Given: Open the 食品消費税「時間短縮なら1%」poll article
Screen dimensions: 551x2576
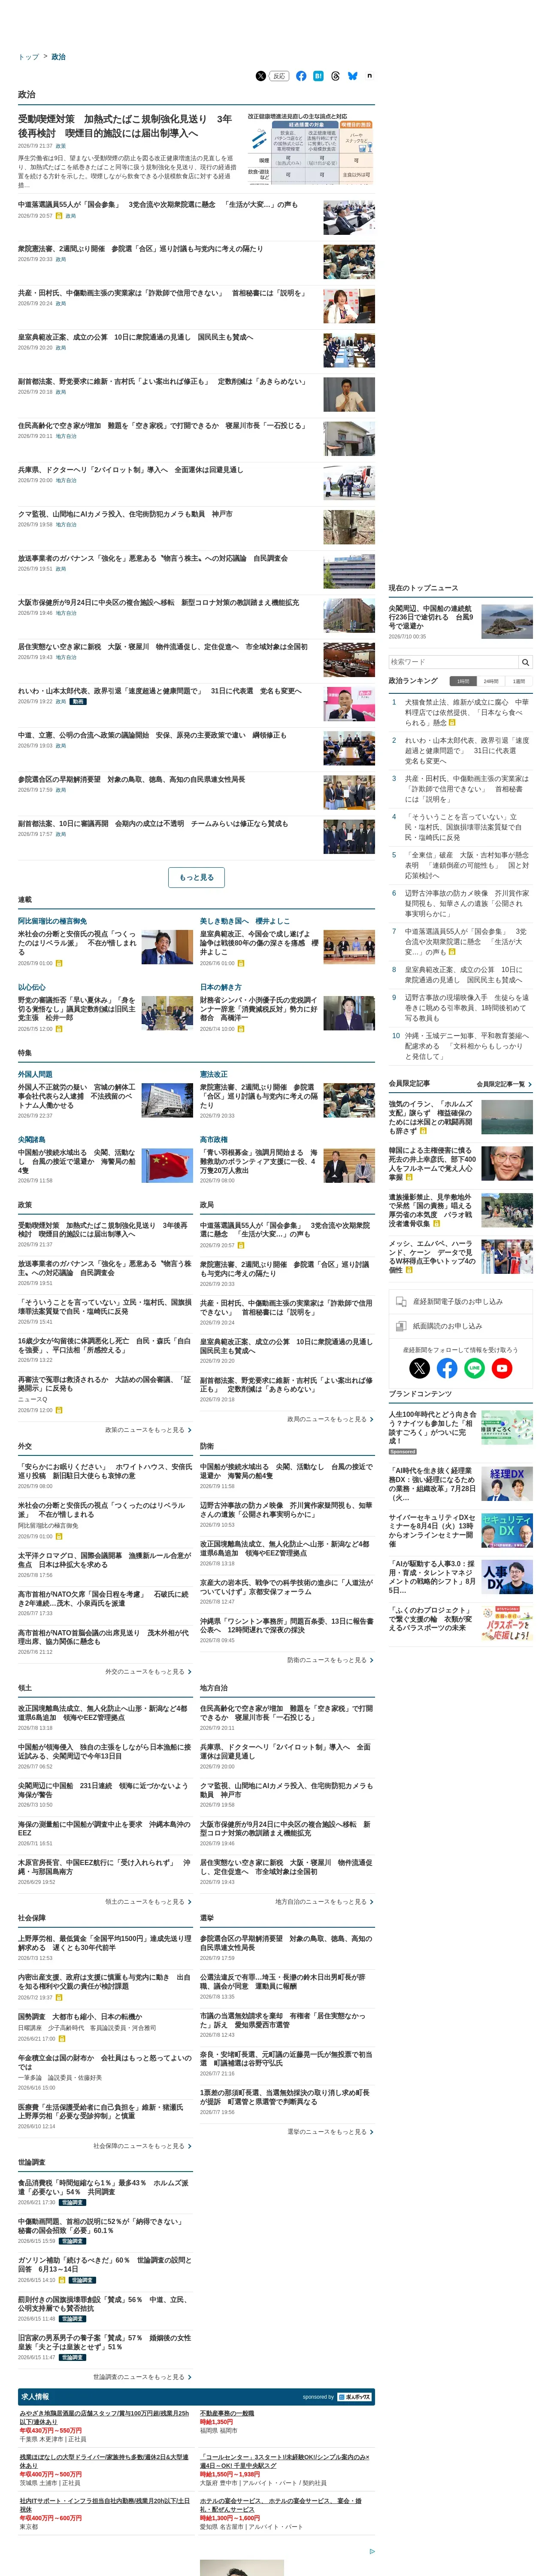Looking at the screenshot, I should pyautogui.click(x=104, y=2186).
